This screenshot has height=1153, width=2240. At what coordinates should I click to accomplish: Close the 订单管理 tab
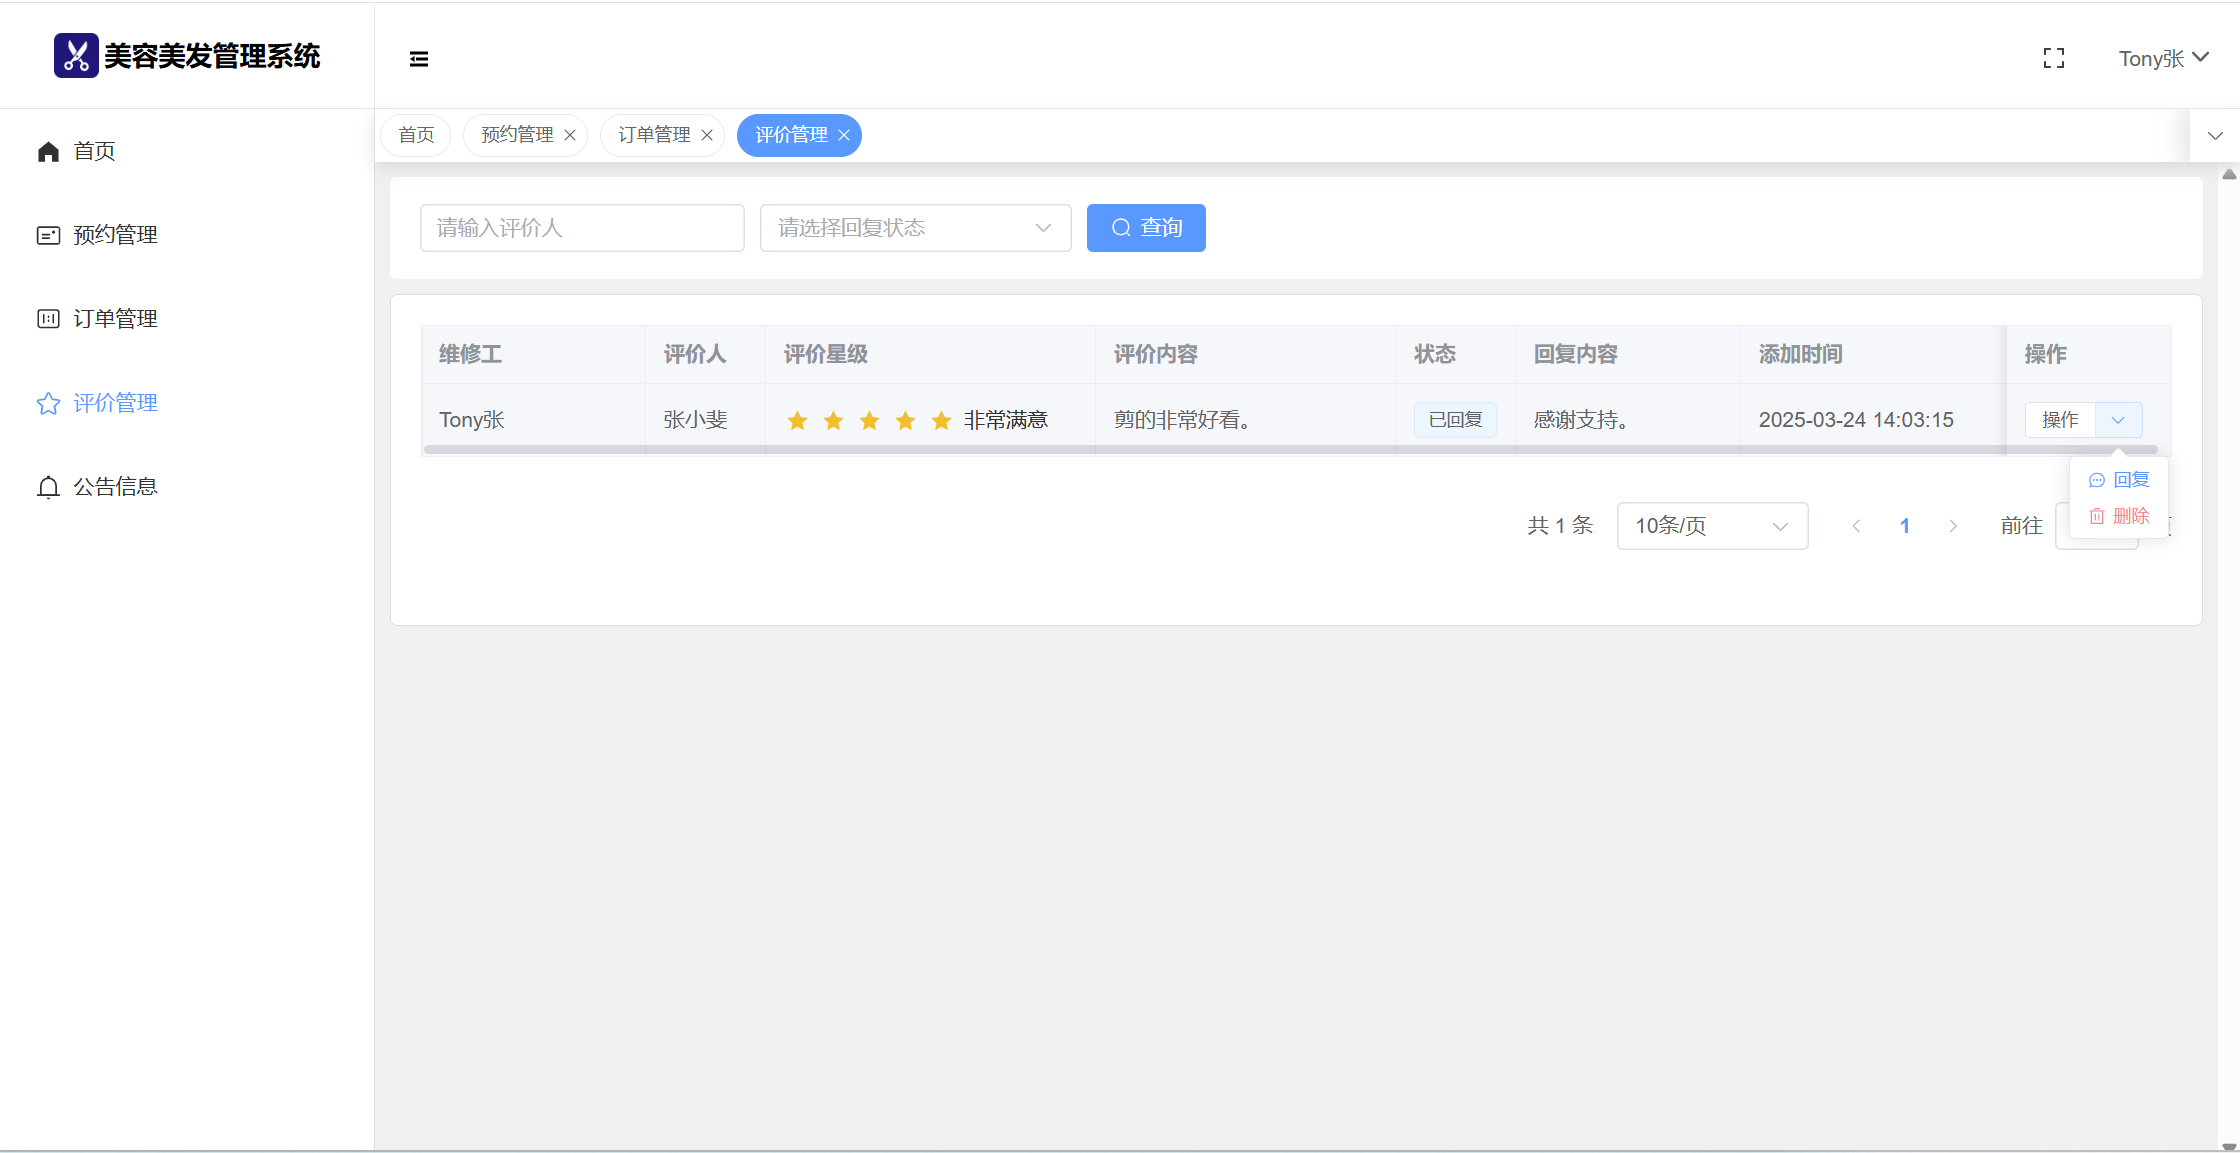pyautogui.click(x=707, y=135)
